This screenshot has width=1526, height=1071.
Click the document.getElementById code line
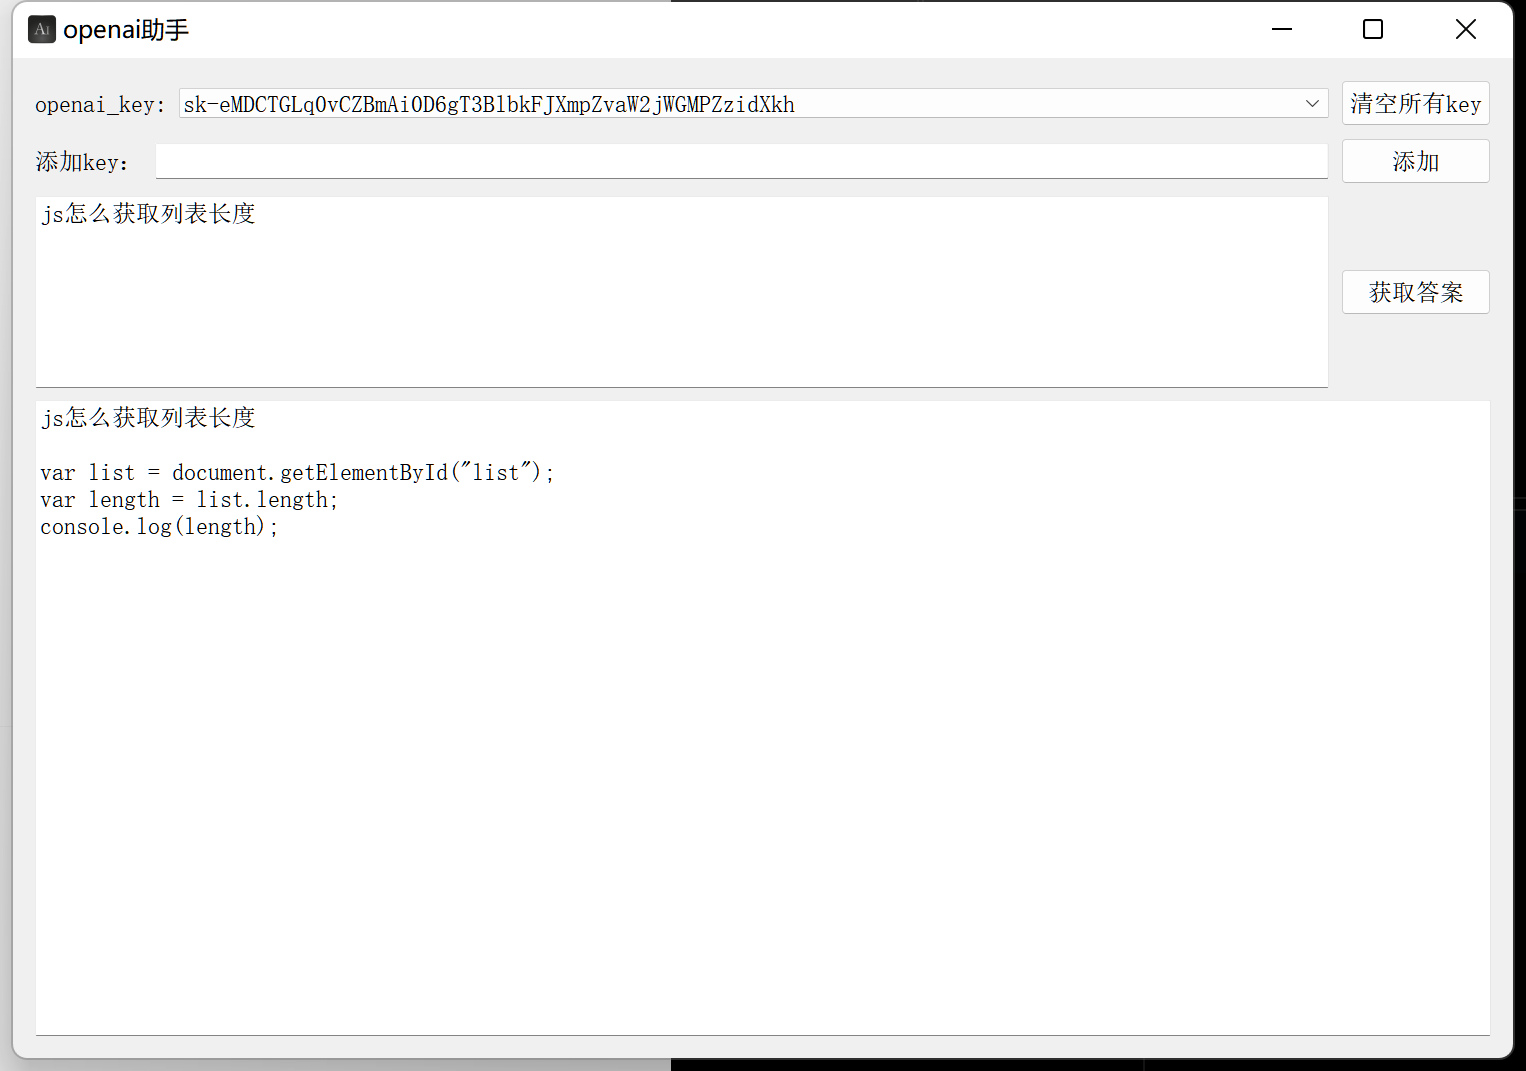coord(297,473)
